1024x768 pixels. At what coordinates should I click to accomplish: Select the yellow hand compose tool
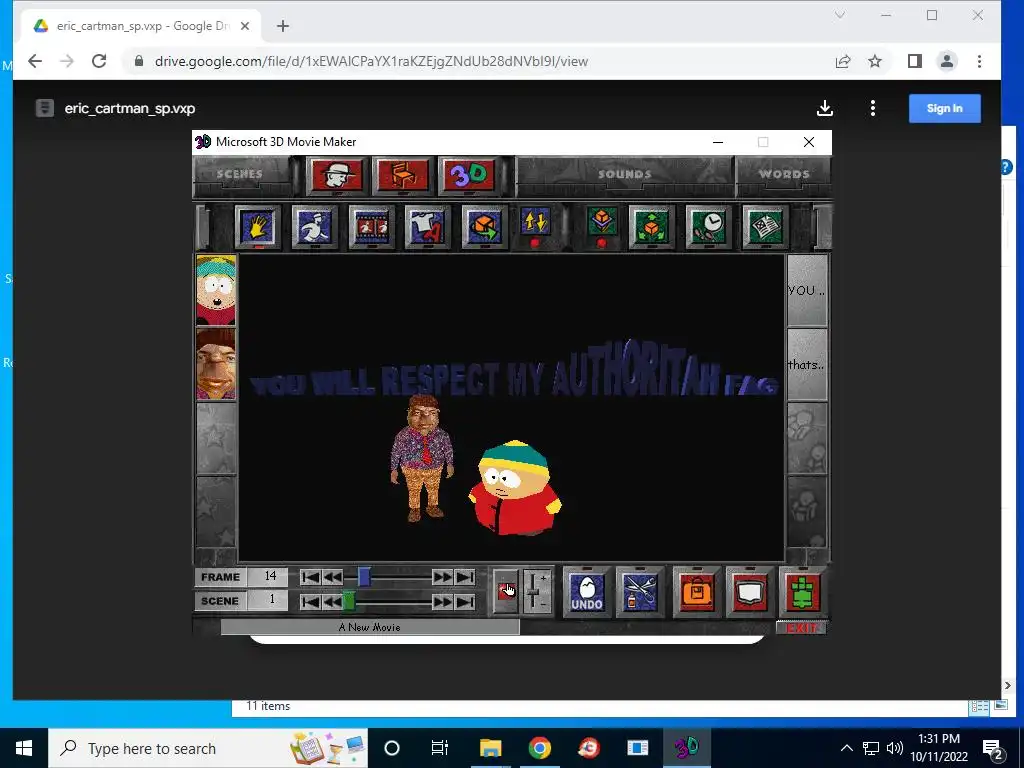pos(257,227)
